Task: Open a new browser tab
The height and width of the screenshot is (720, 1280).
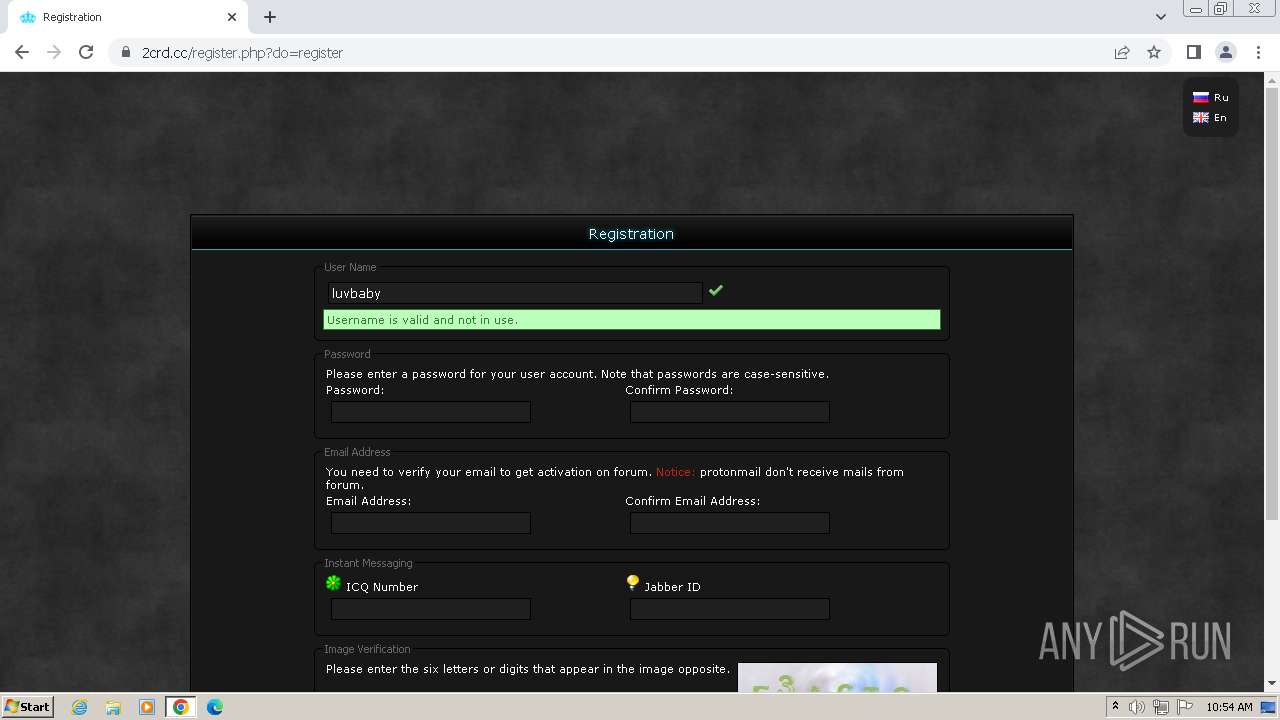Action: [270, 17]
